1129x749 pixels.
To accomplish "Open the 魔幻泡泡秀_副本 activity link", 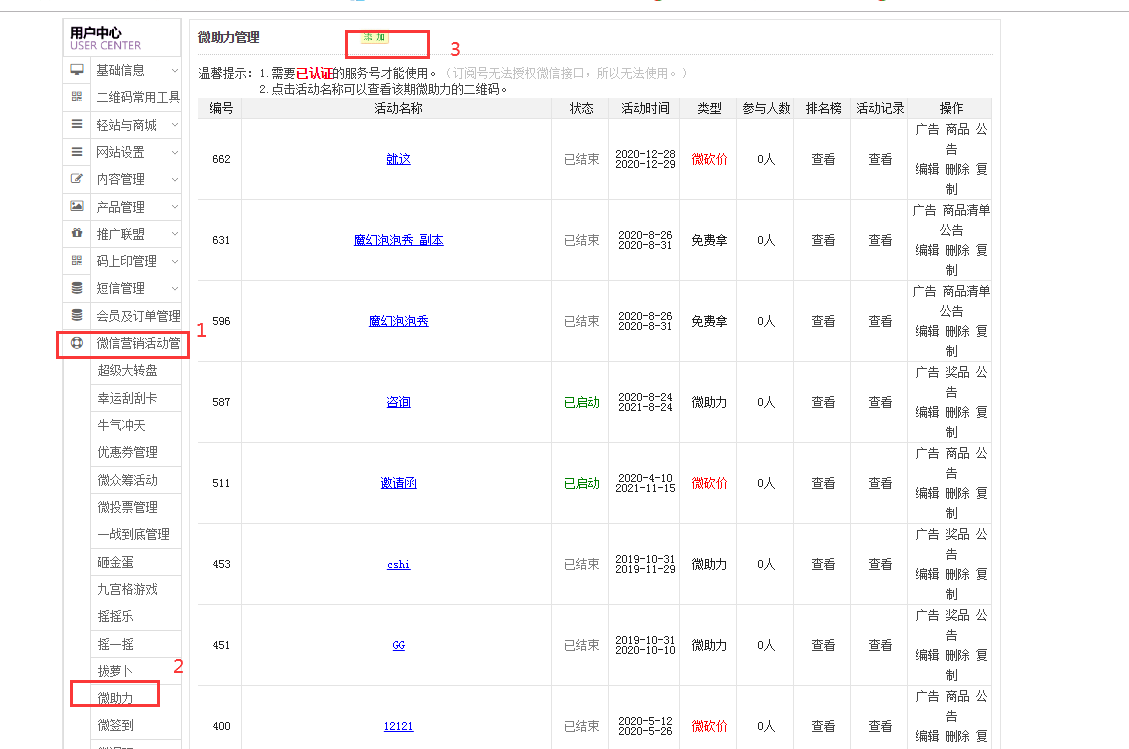I will pyautogui.click(x=398, y=240).
